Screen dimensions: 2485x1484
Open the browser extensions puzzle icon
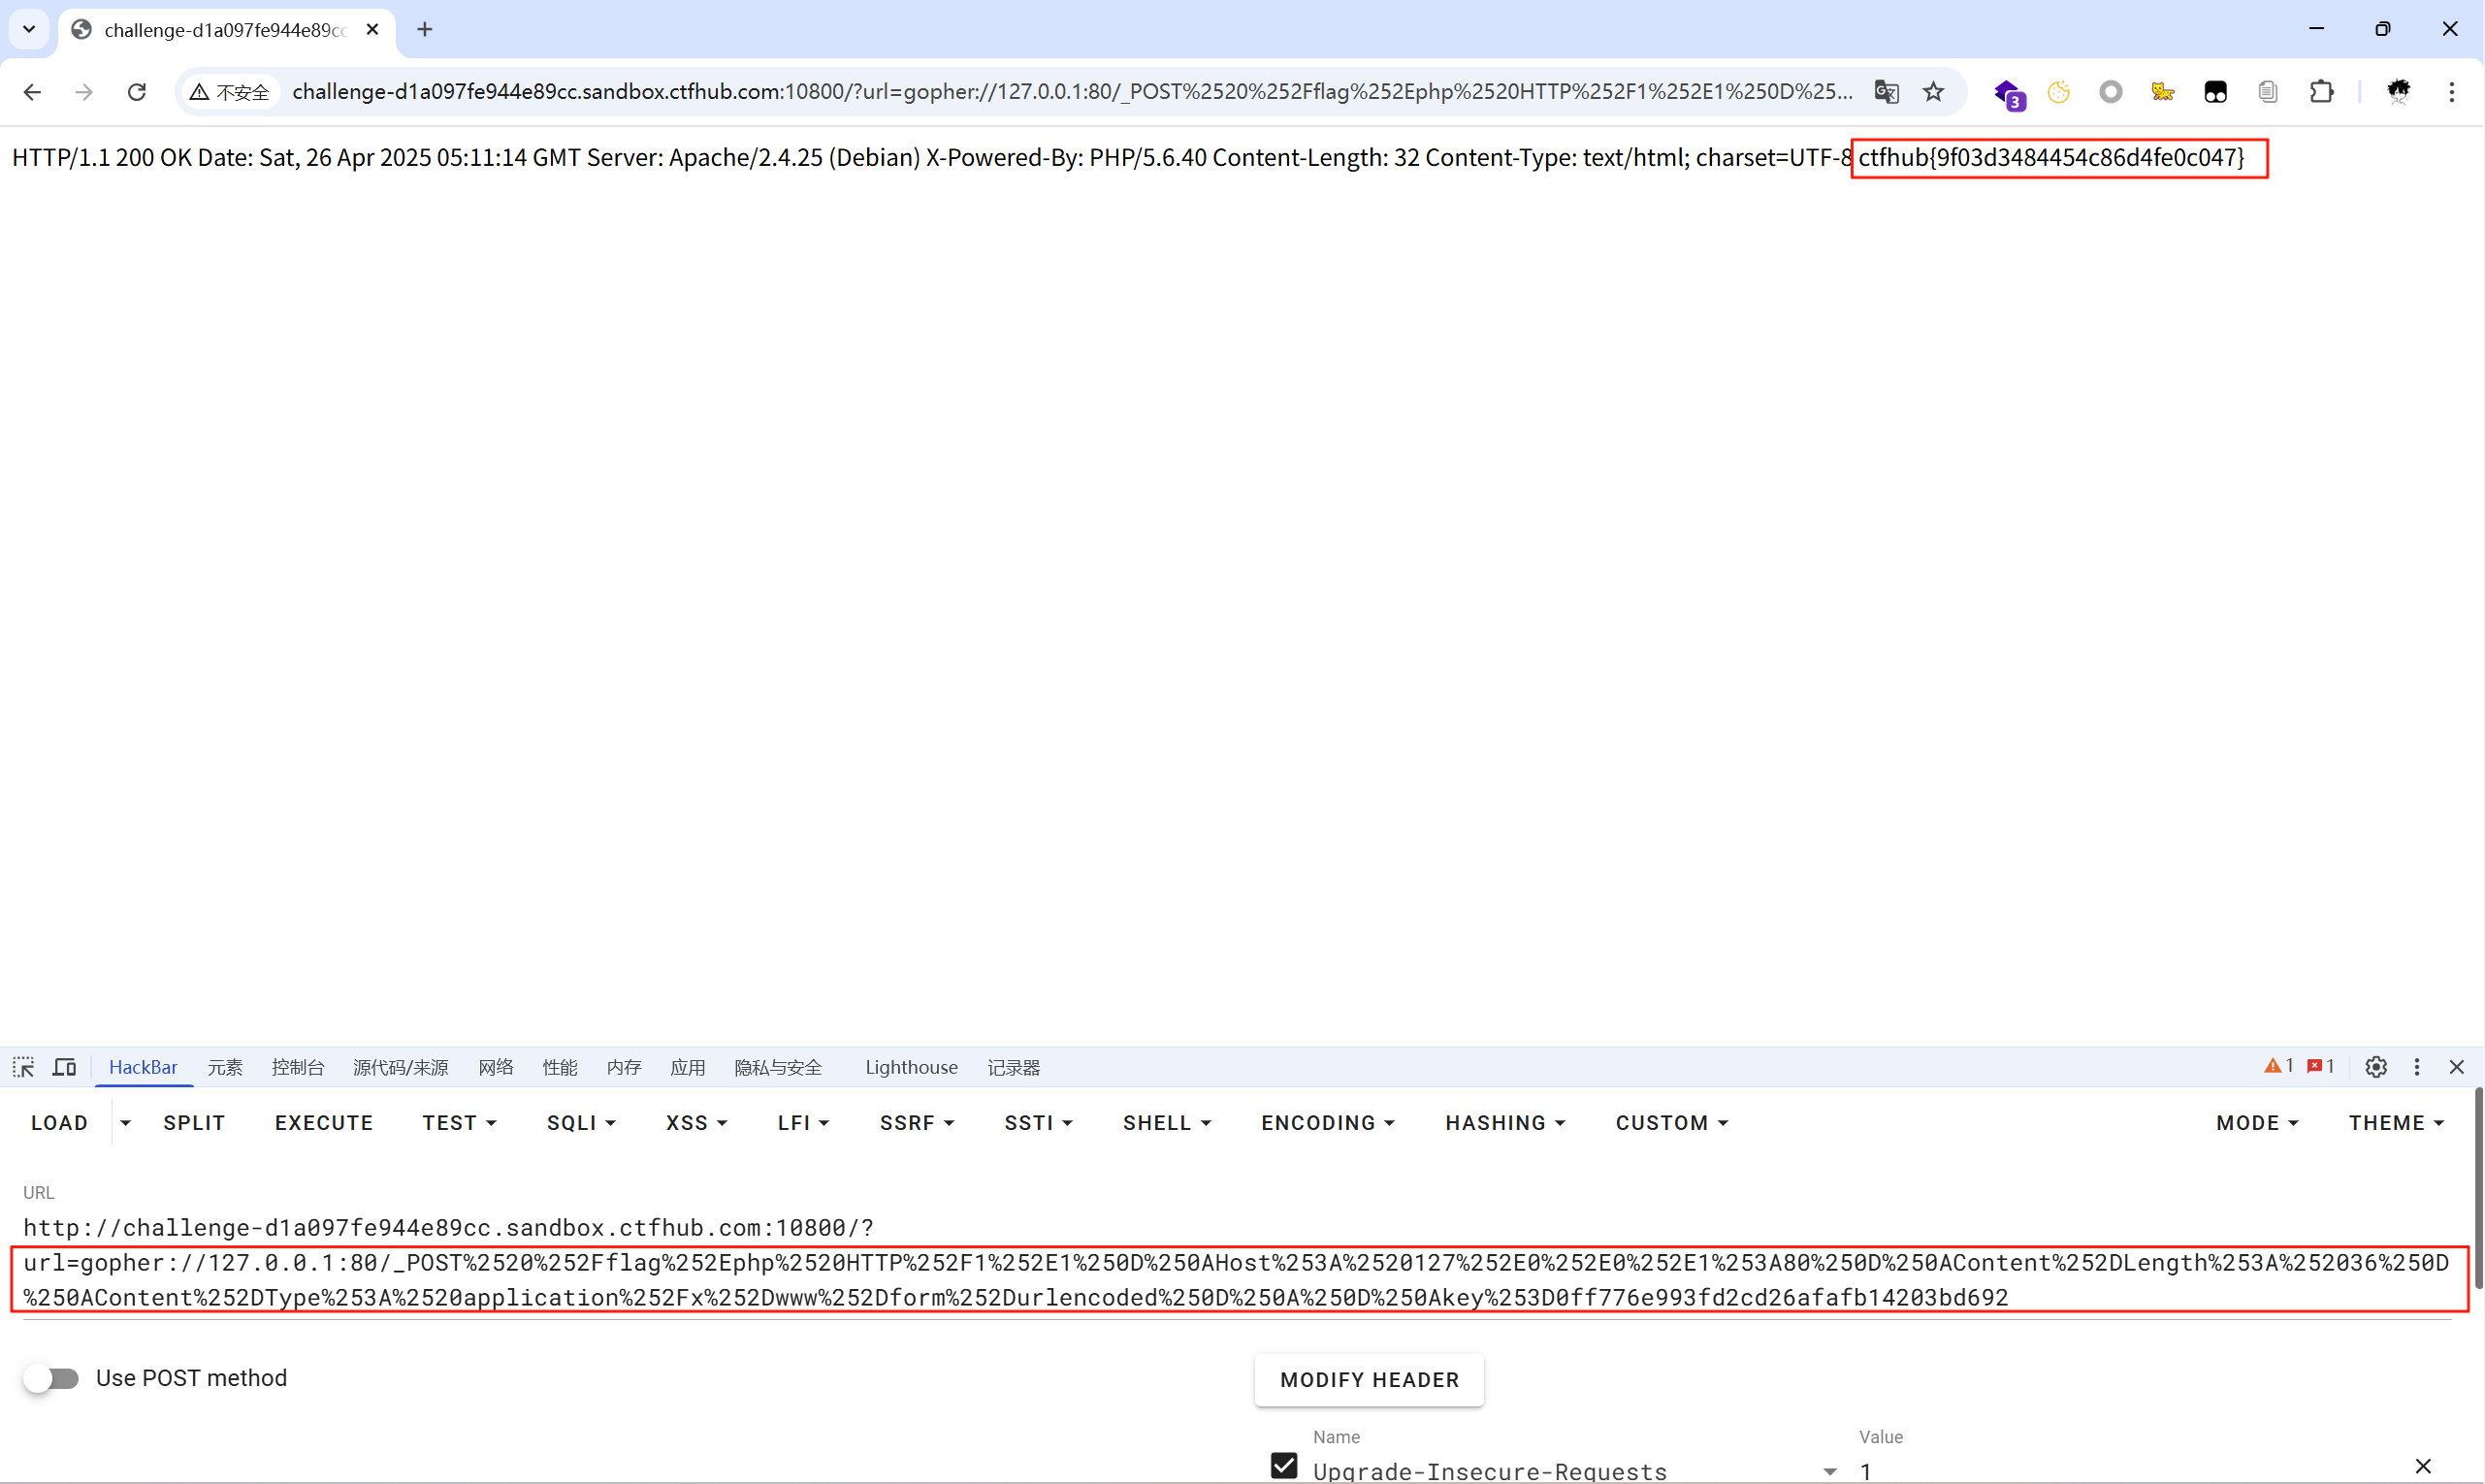coord(2321,92)
